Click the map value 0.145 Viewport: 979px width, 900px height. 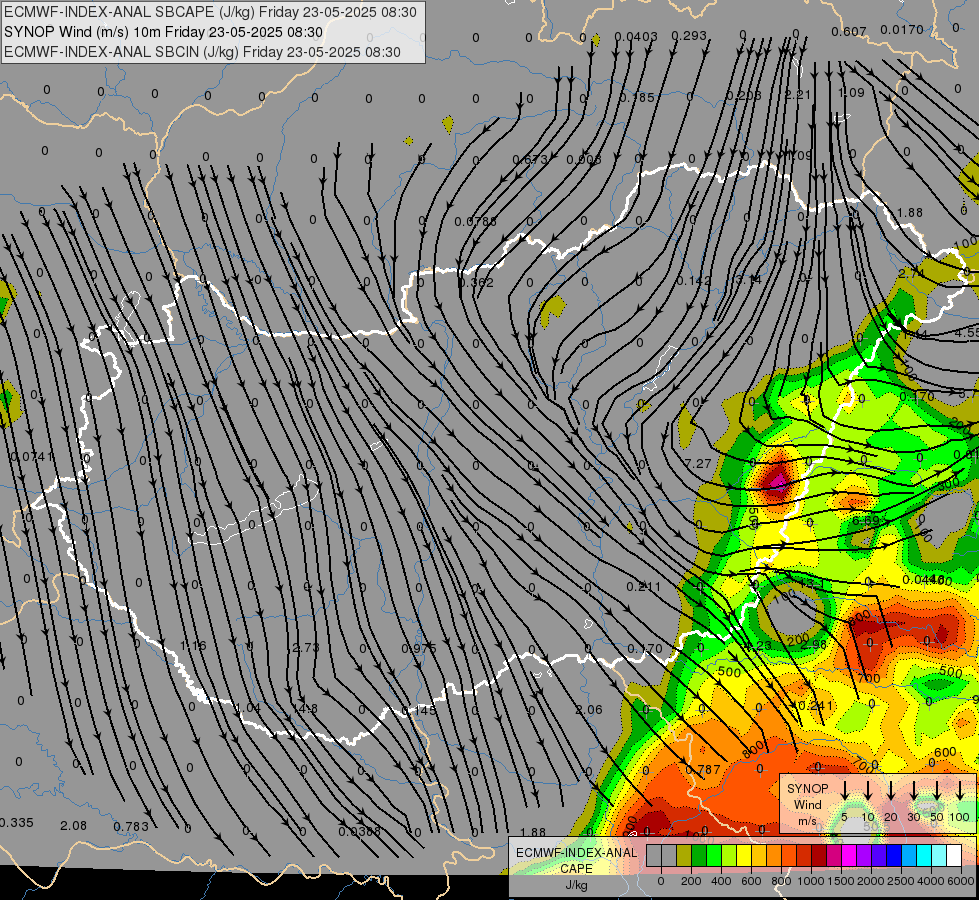tap(419, 710)
